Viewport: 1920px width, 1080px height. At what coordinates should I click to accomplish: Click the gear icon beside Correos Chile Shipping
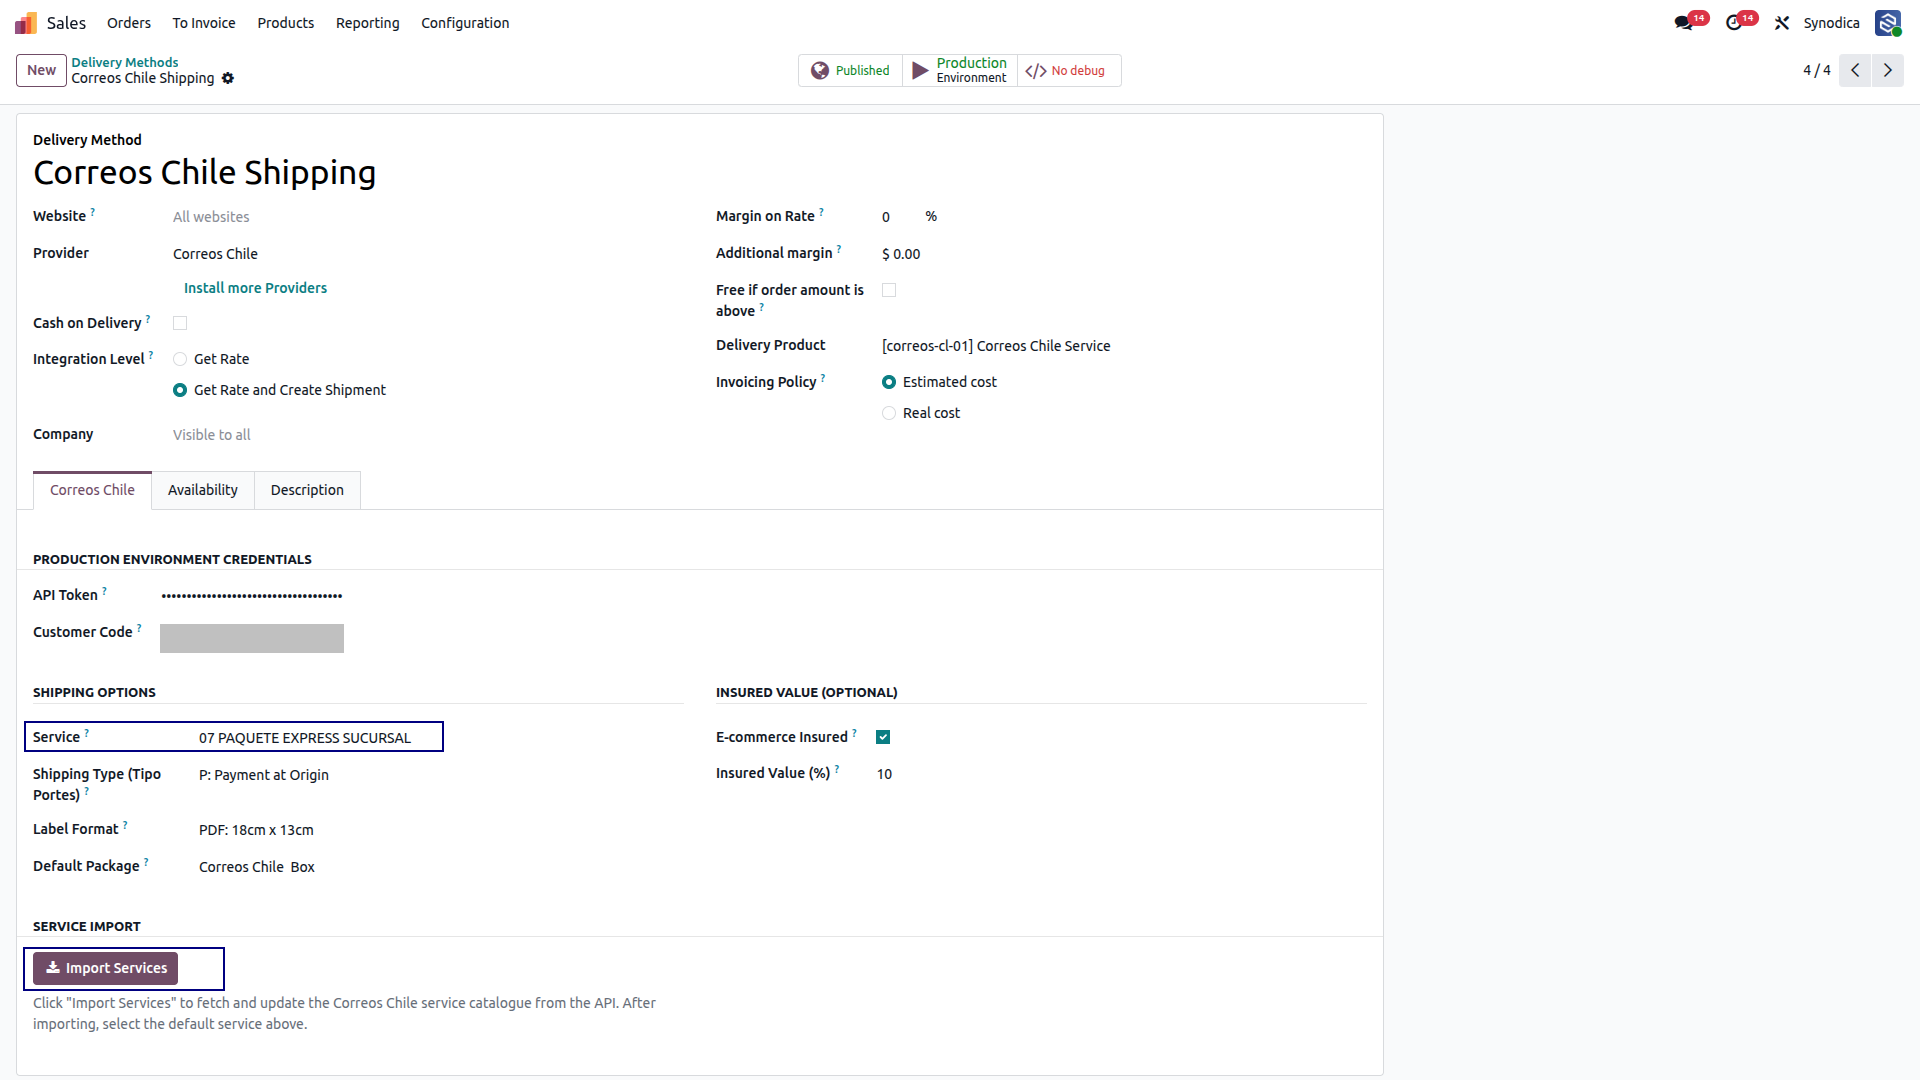(228, 78)
